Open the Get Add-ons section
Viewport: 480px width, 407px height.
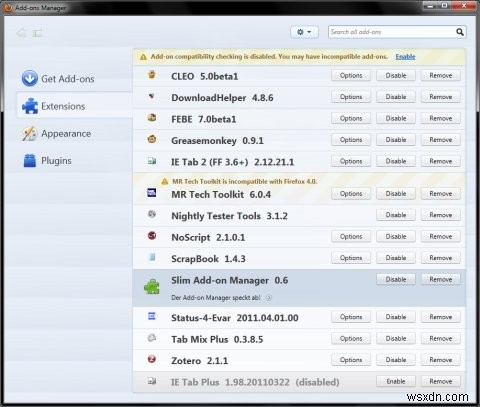74,79
